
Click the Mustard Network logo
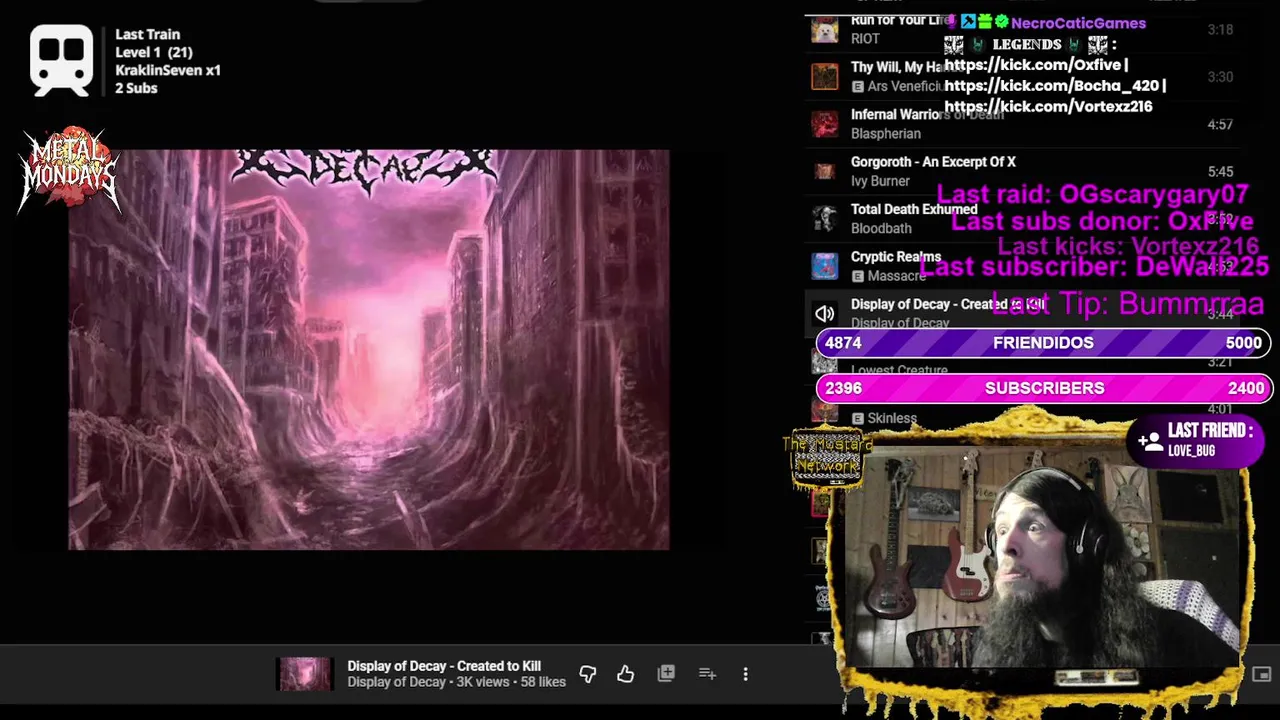tap(826, 458)
